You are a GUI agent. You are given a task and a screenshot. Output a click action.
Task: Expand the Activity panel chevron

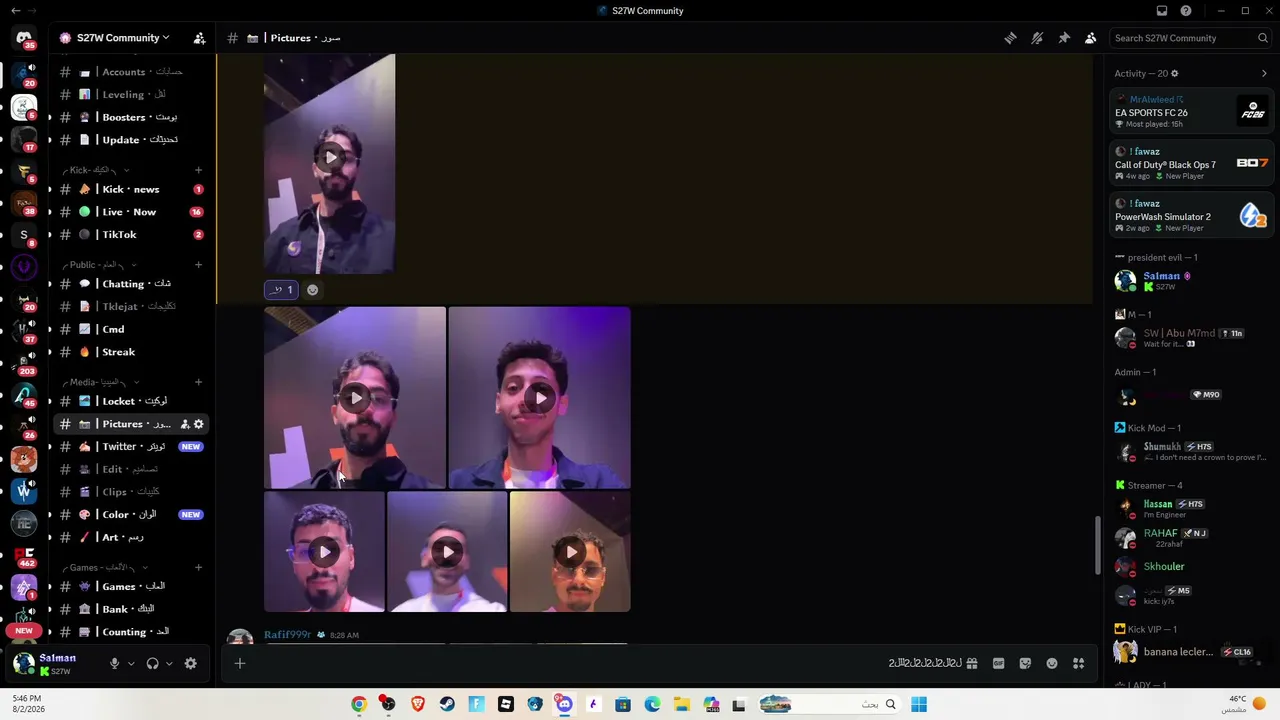(1264, 73)
